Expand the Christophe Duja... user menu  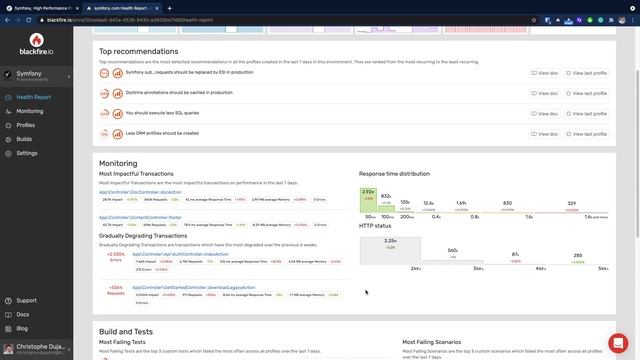[x=36, y=349]
